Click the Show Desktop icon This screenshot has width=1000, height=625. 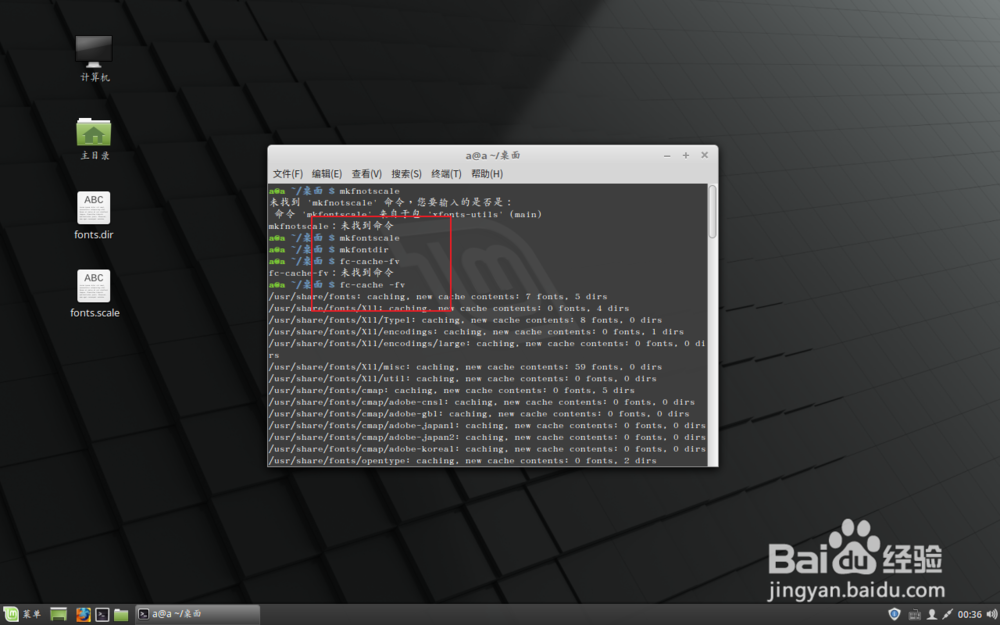[57, 614]
